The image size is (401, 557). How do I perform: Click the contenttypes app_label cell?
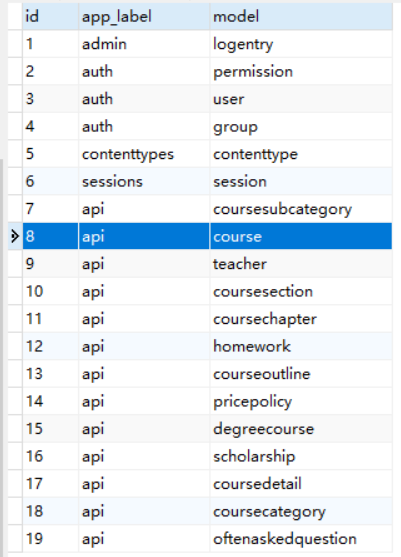click(x=144, y=154)
